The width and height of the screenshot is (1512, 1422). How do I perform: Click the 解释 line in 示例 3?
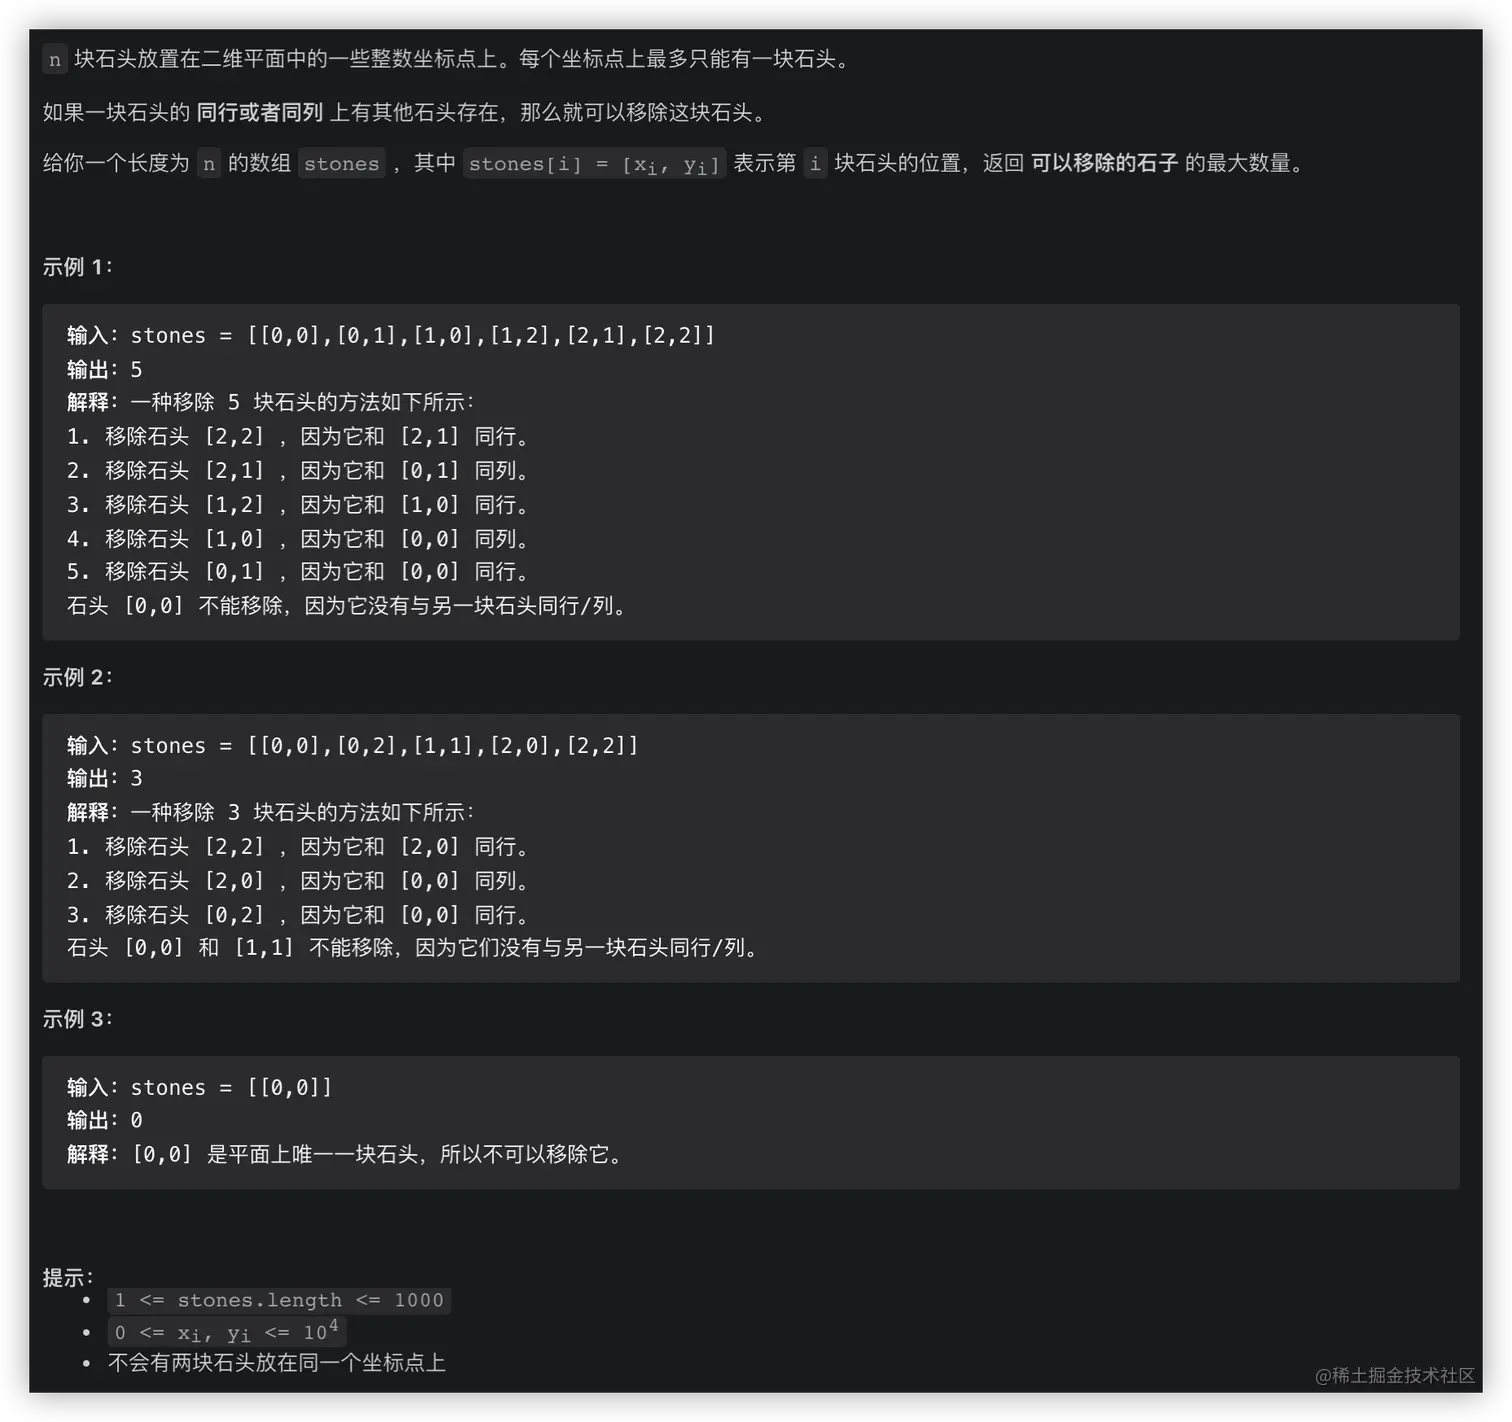(346, 1155)
